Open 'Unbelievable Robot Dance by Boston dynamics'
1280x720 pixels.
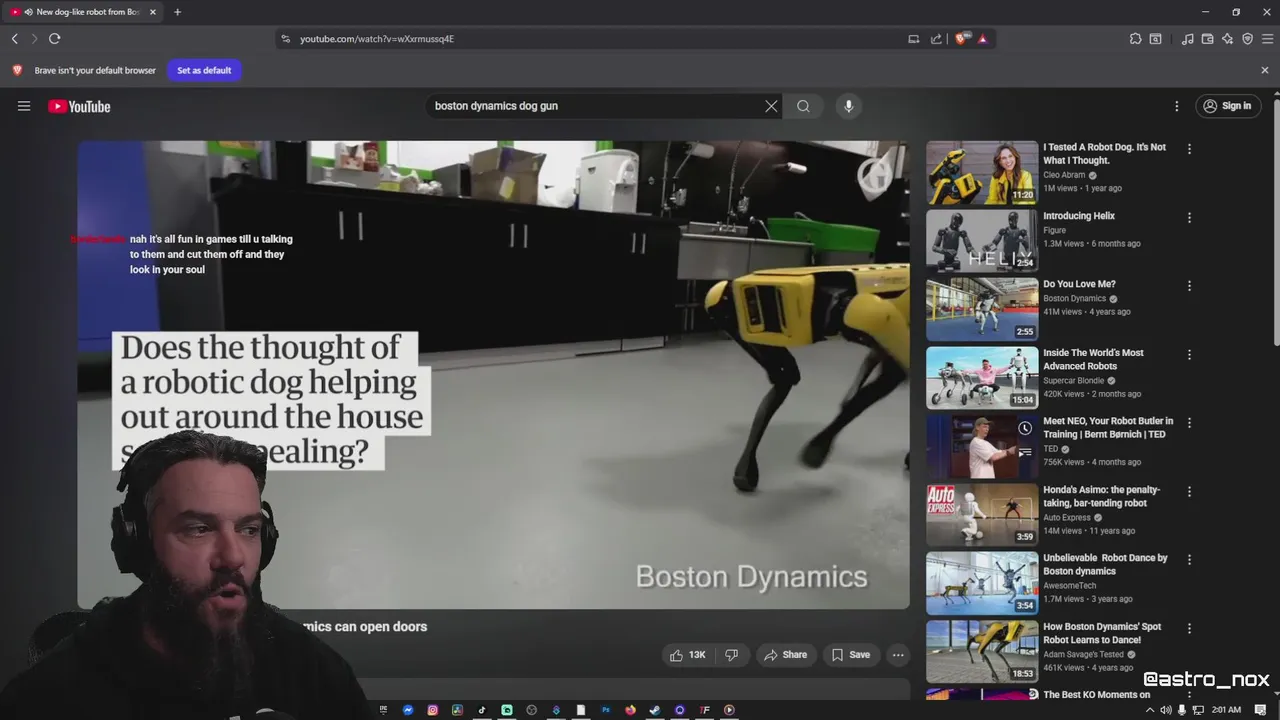coord(1105,565)
